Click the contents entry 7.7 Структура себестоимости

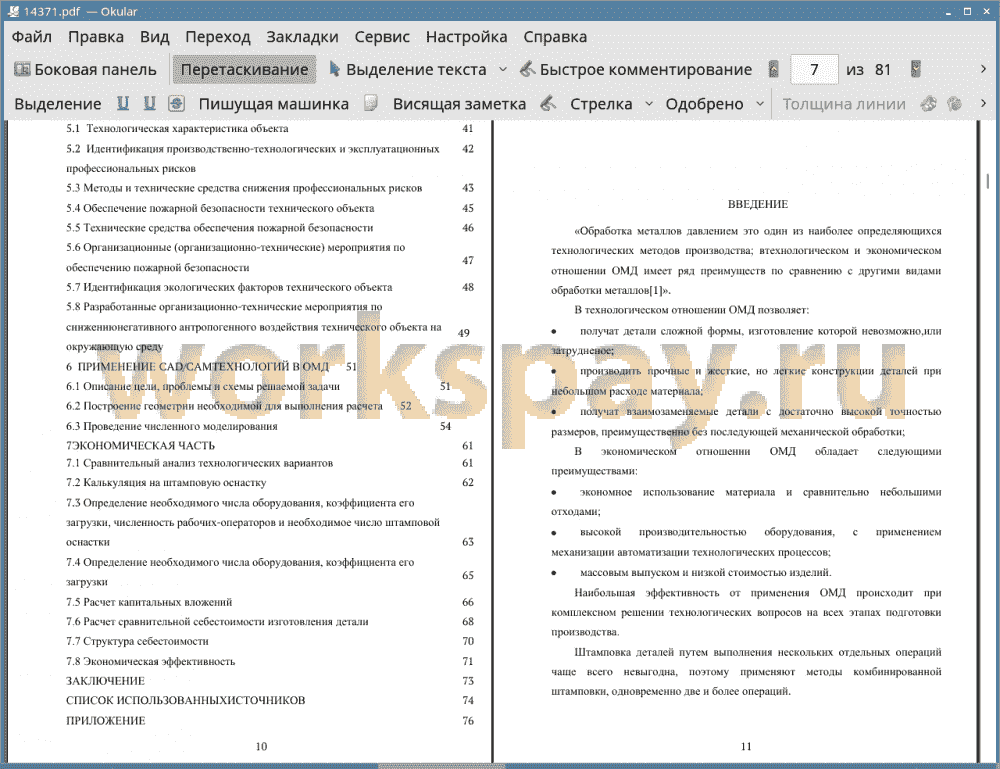pos(137,641)
